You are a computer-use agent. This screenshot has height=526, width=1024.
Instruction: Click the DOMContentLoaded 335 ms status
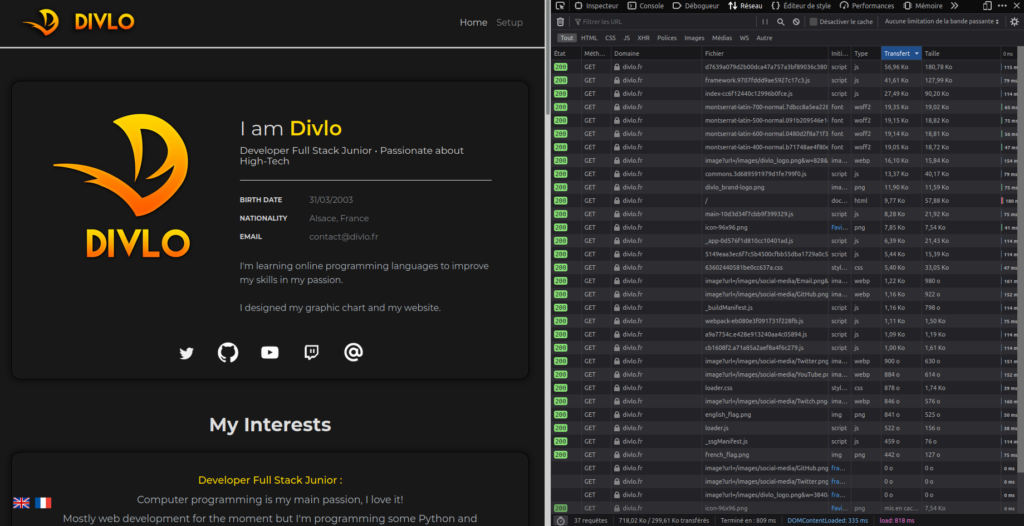(828, 521)
